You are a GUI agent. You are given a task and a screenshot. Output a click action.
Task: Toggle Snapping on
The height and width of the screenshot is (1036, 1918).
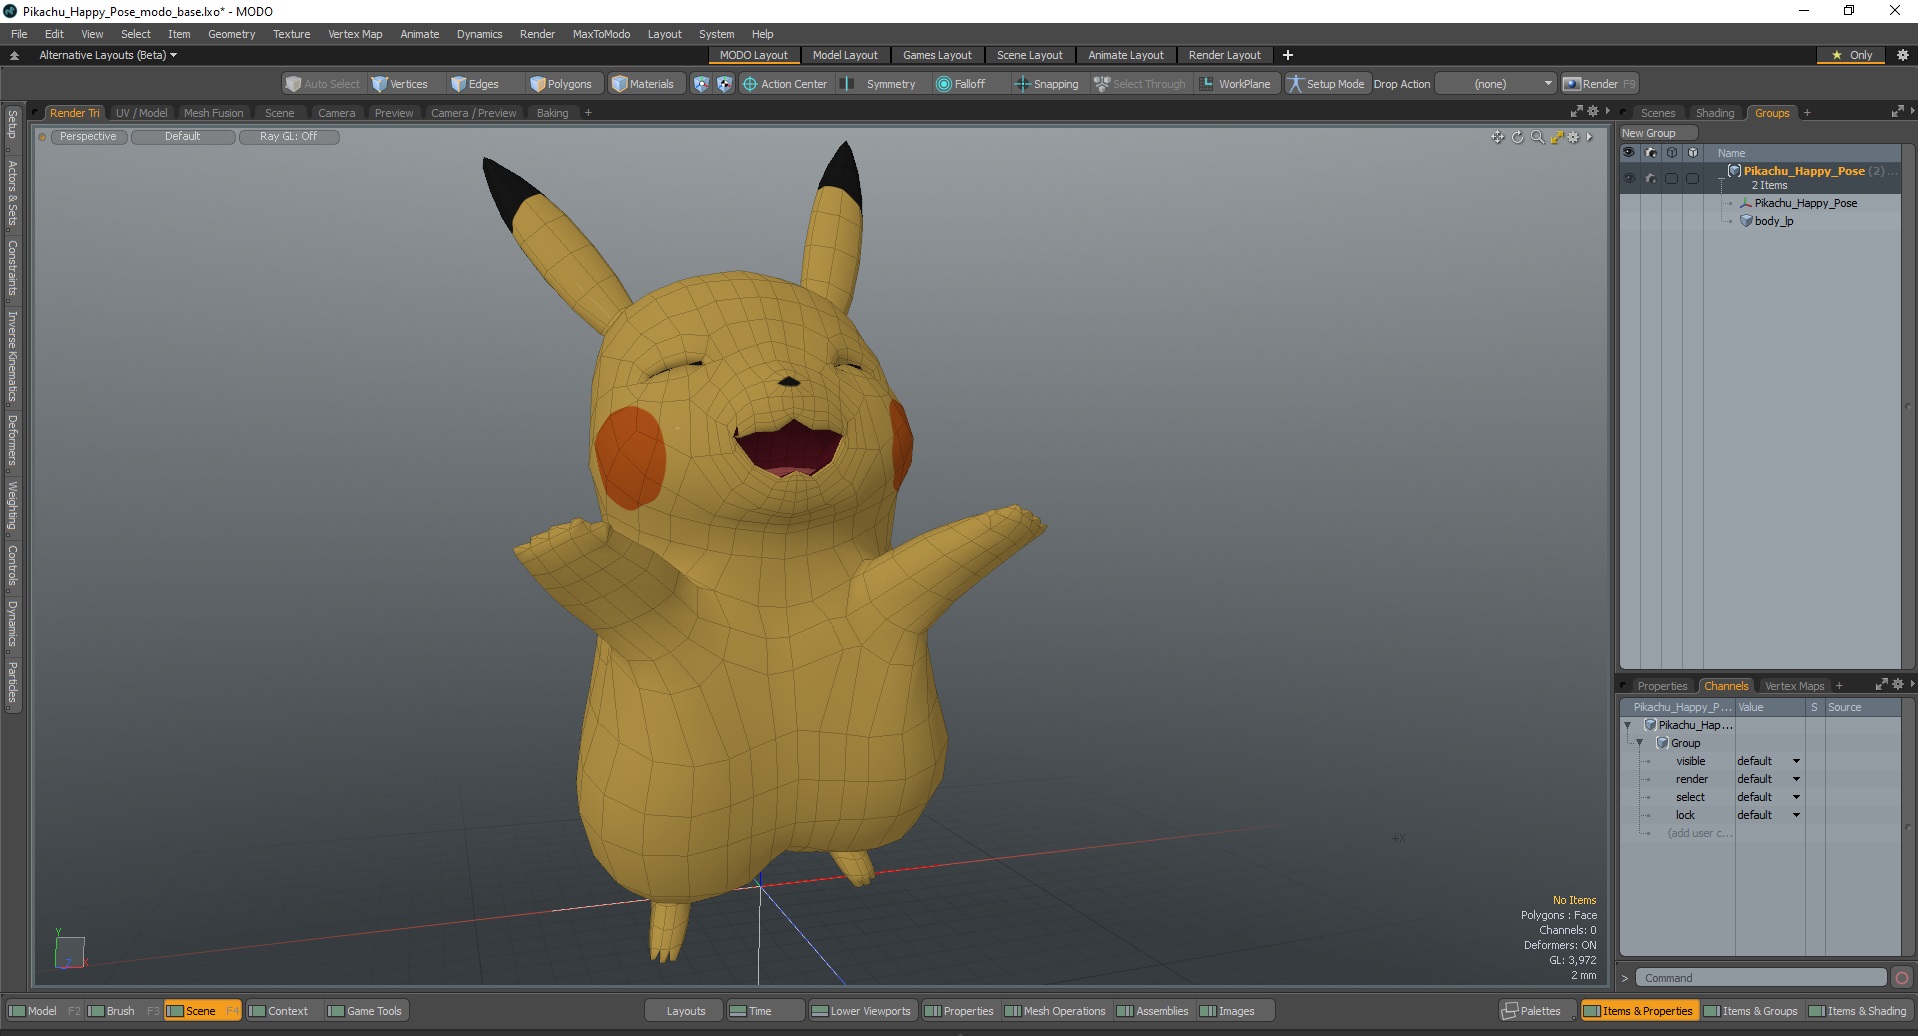coord(1047,84)
